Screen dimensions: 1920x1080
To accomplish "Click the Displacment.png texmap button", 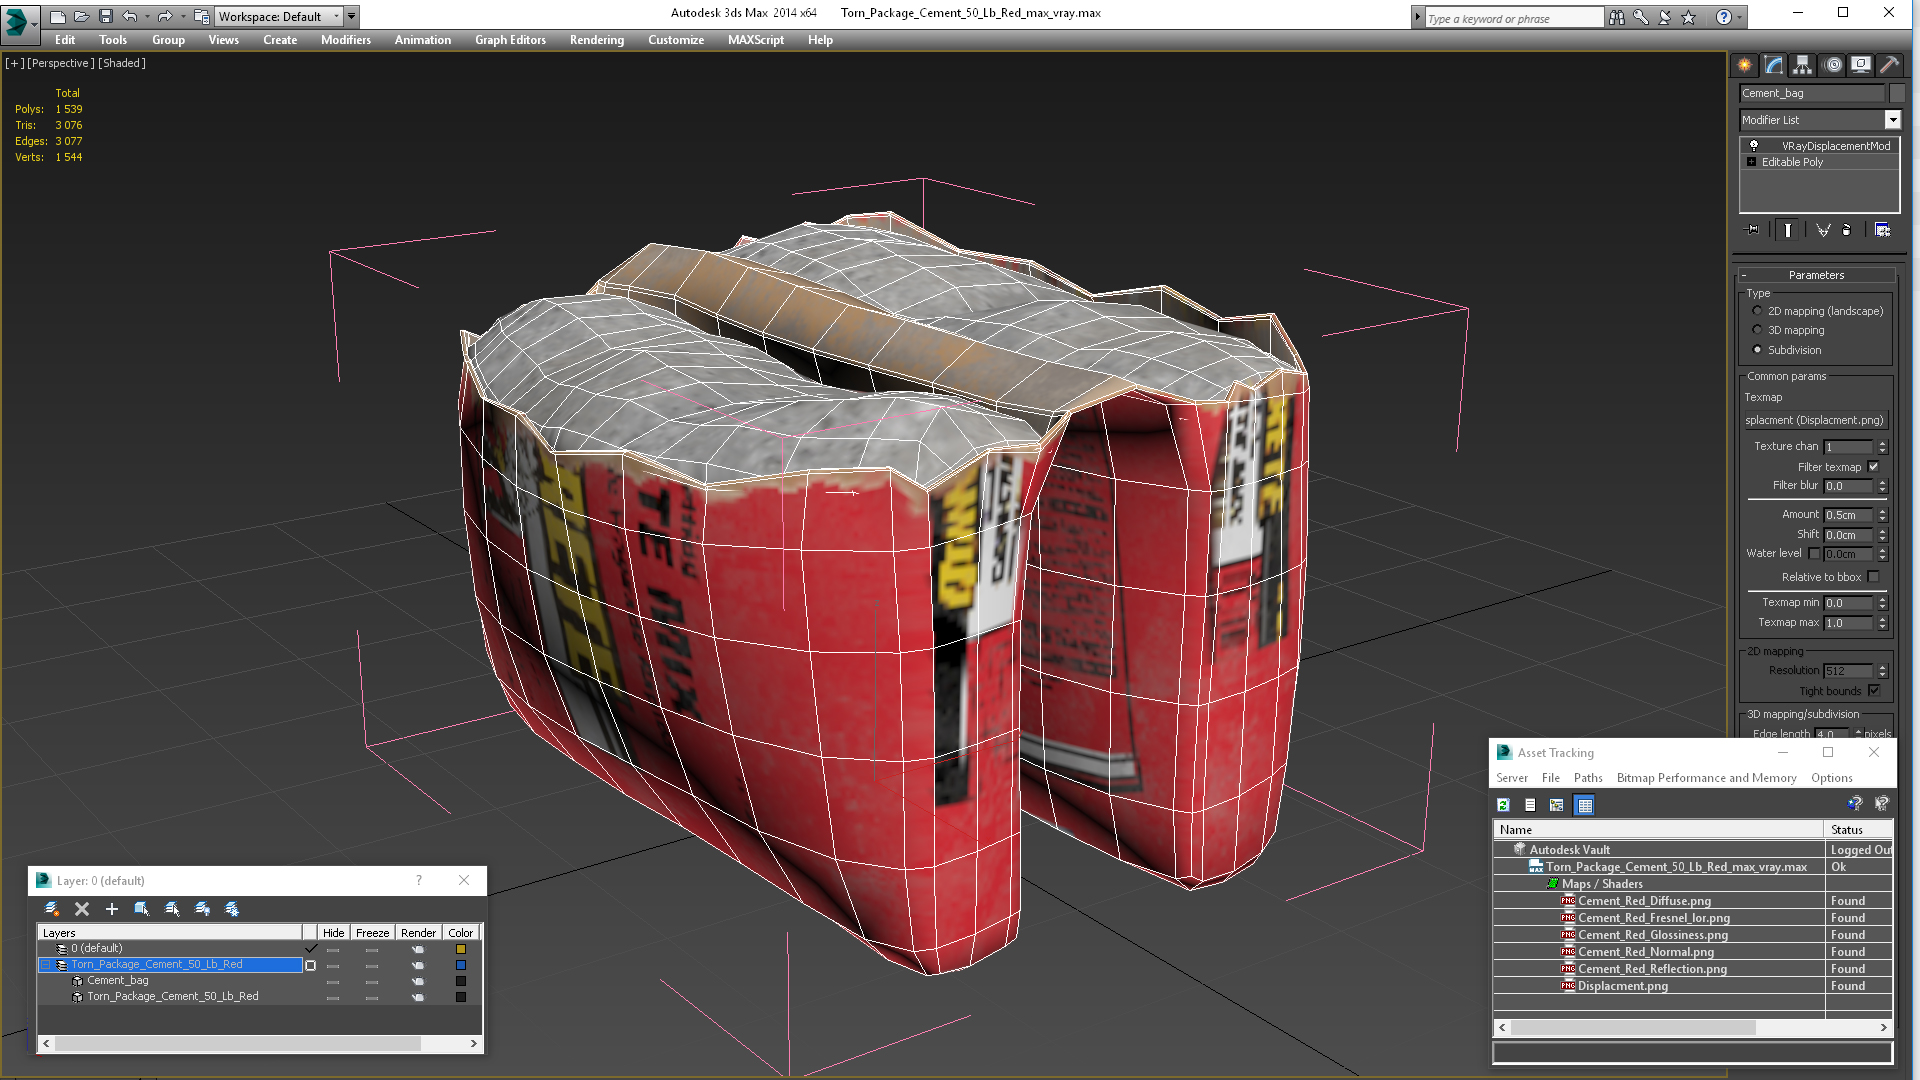I will click(x=1814, y=420).
